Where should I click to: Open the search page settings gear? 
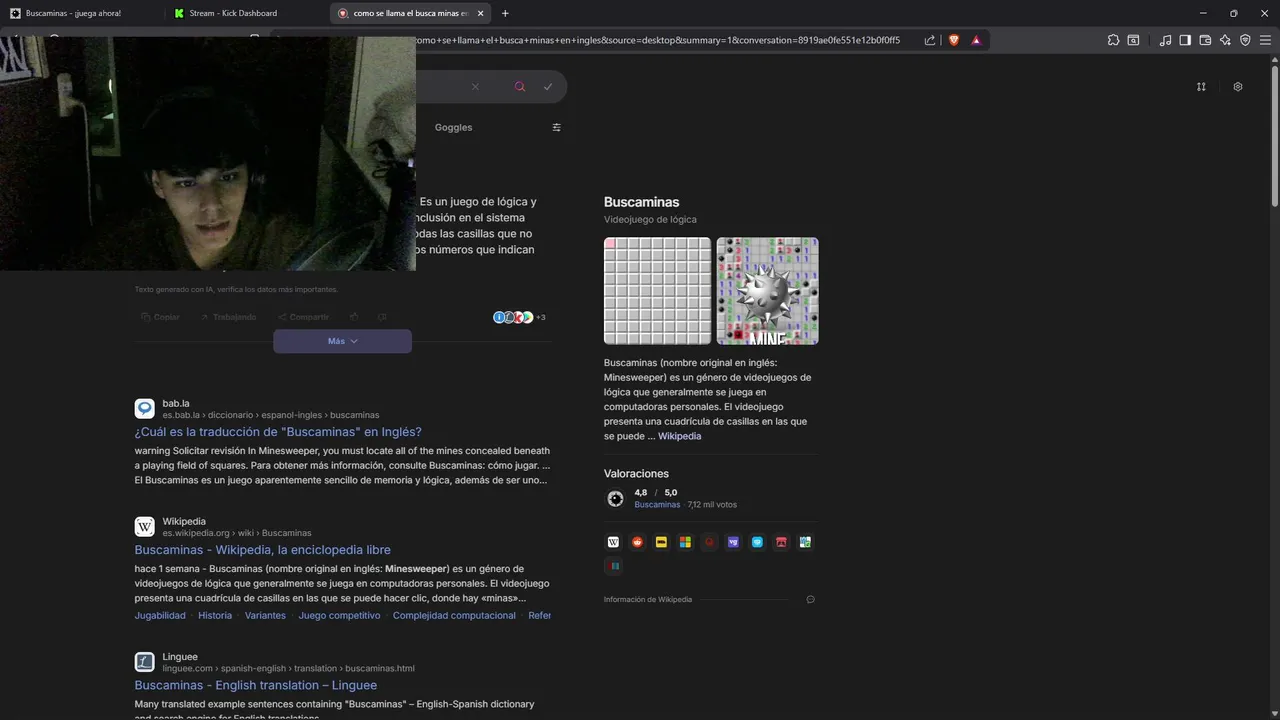tap(1237, 87)
